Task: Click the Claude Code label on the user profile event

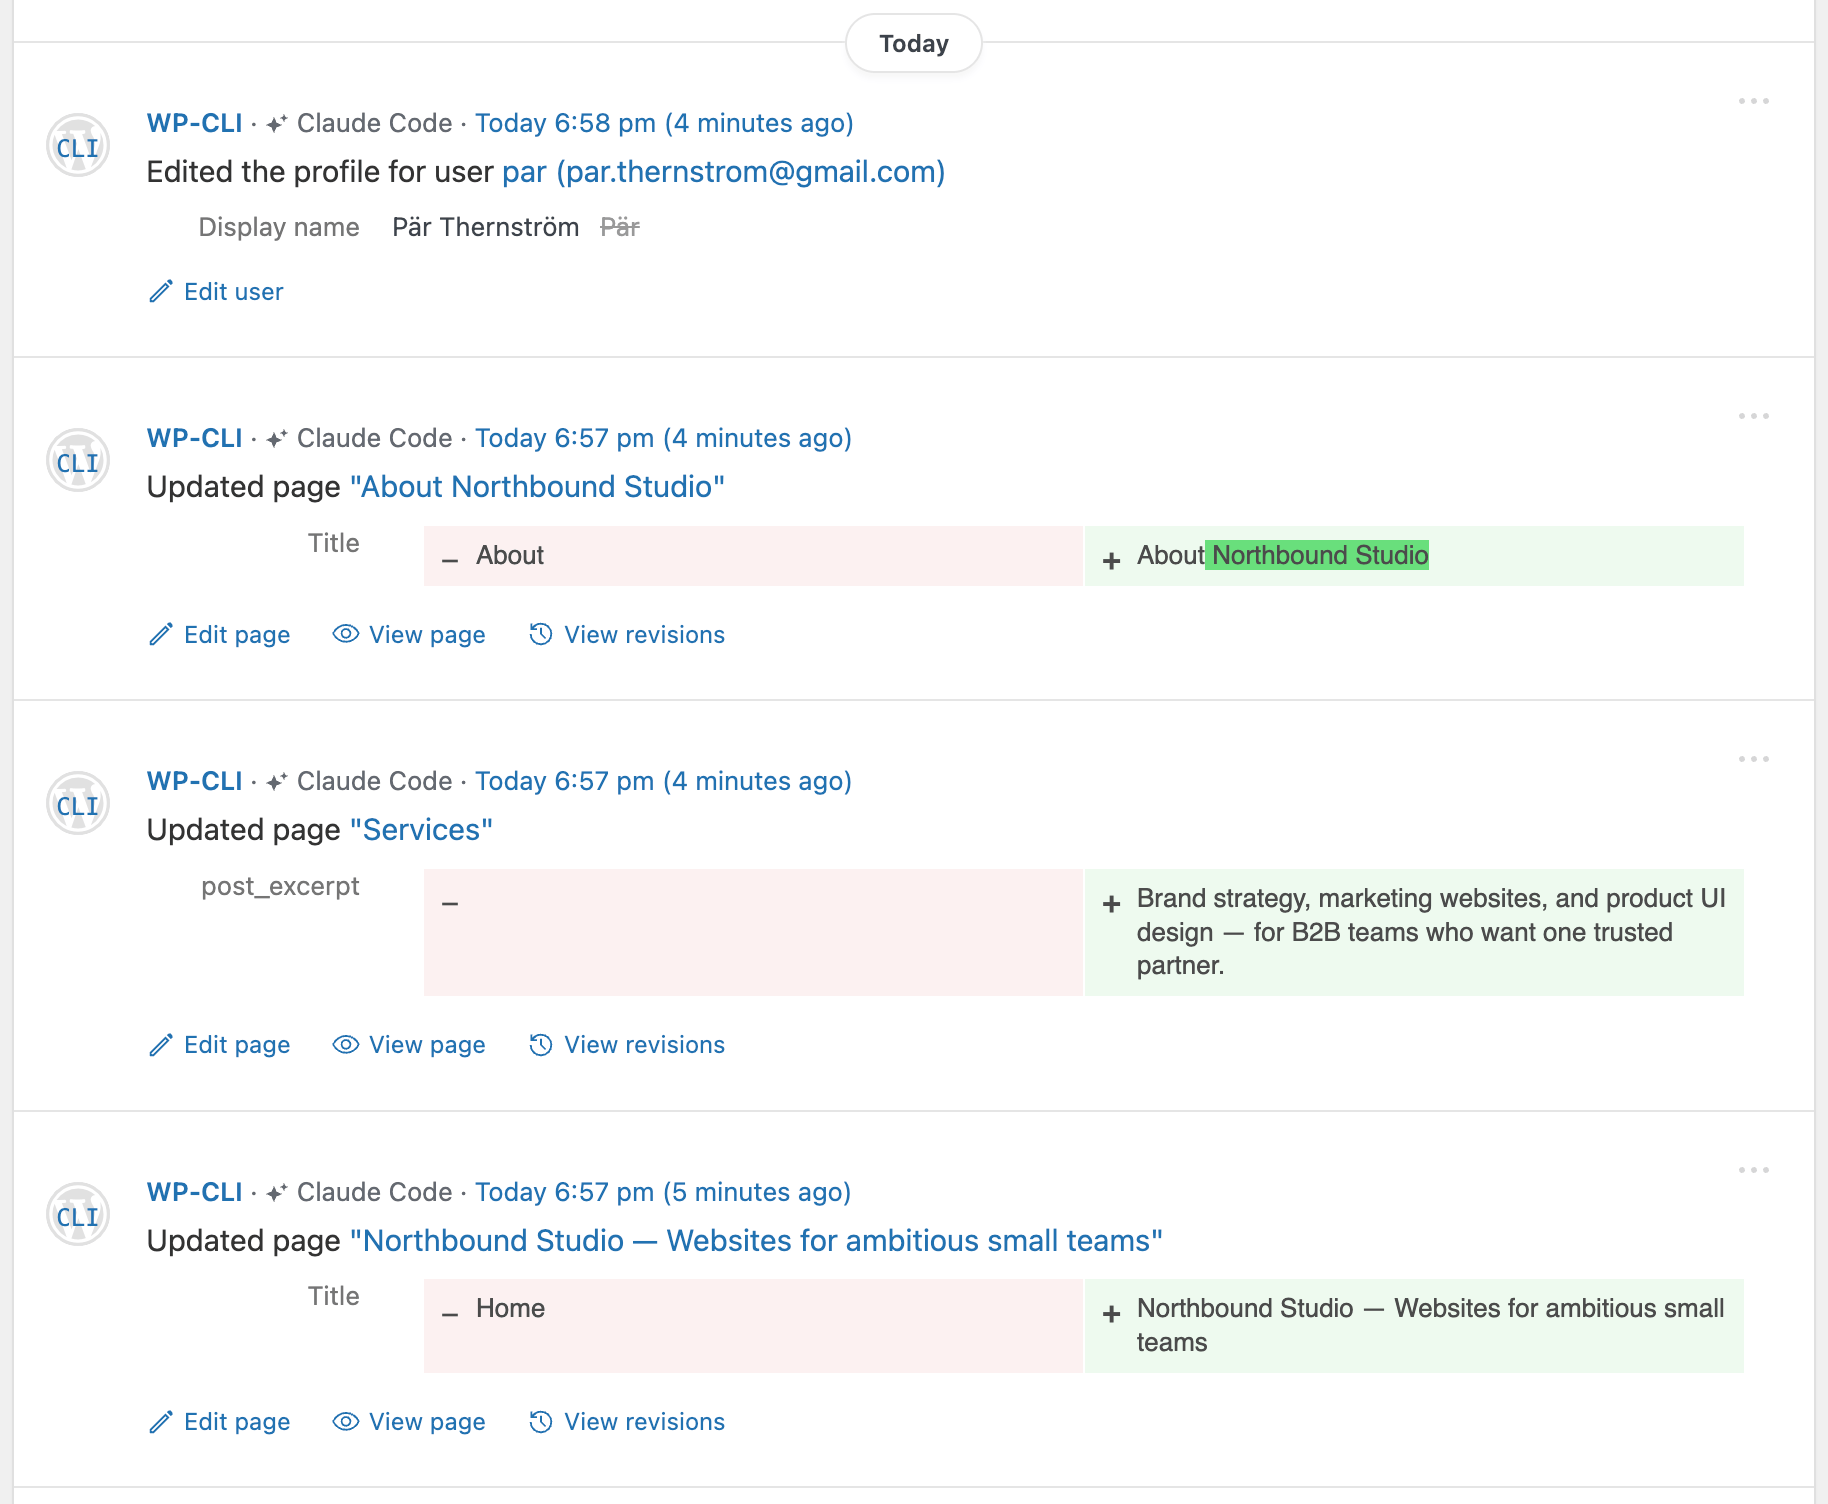Action: [x=375, y=123]
